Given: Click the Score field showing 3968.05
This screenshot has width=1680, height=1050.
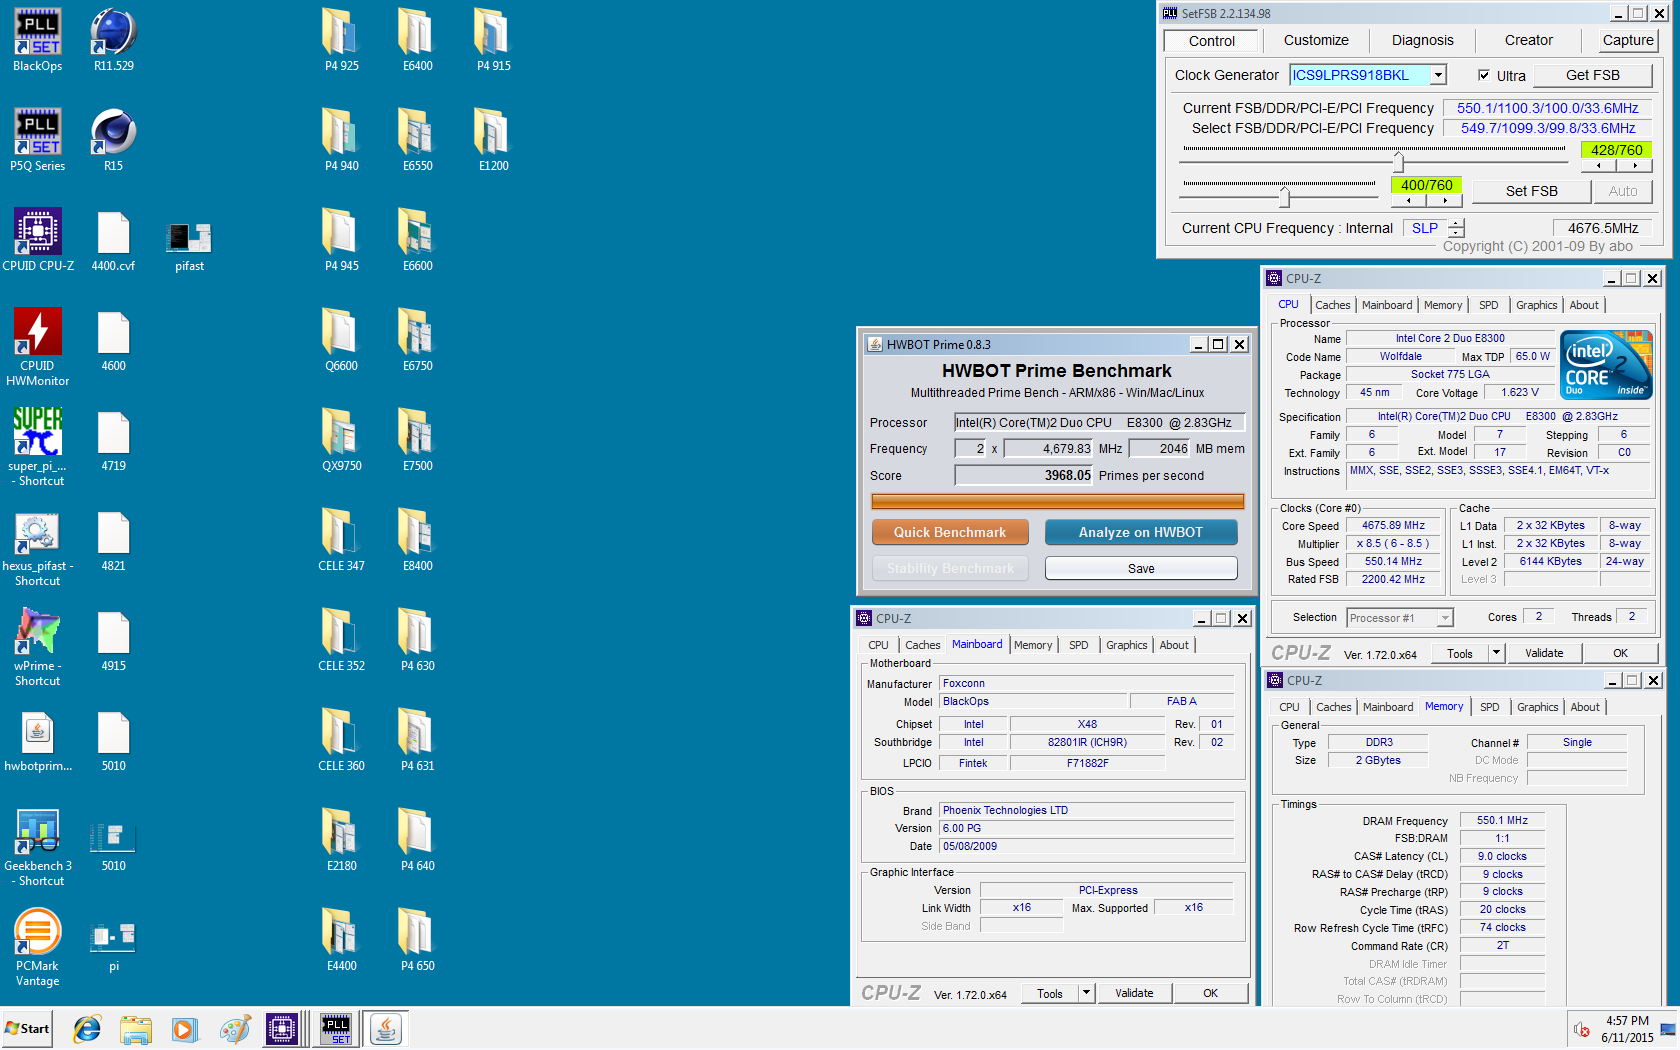Looking at the screenshot, I should [1023, 476].
